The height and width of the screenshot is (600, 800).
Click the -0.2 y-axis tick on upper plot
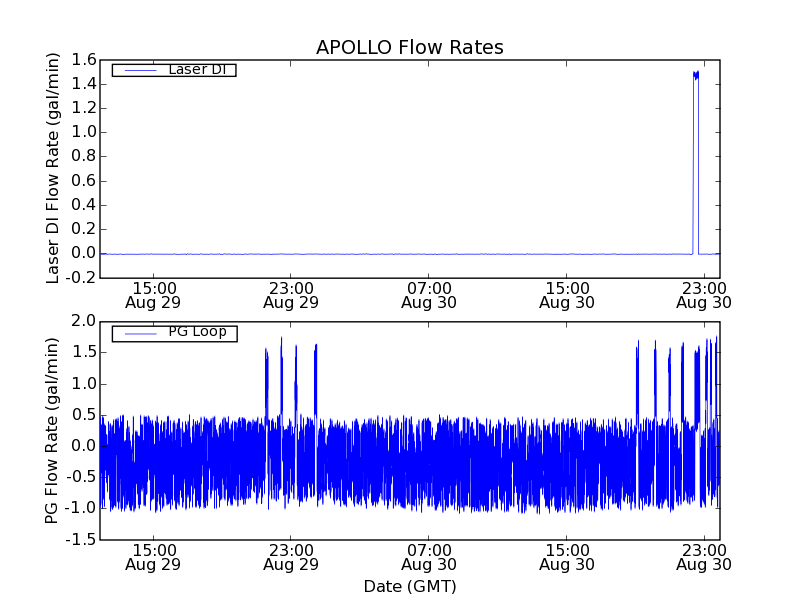[x=81, y=278]
